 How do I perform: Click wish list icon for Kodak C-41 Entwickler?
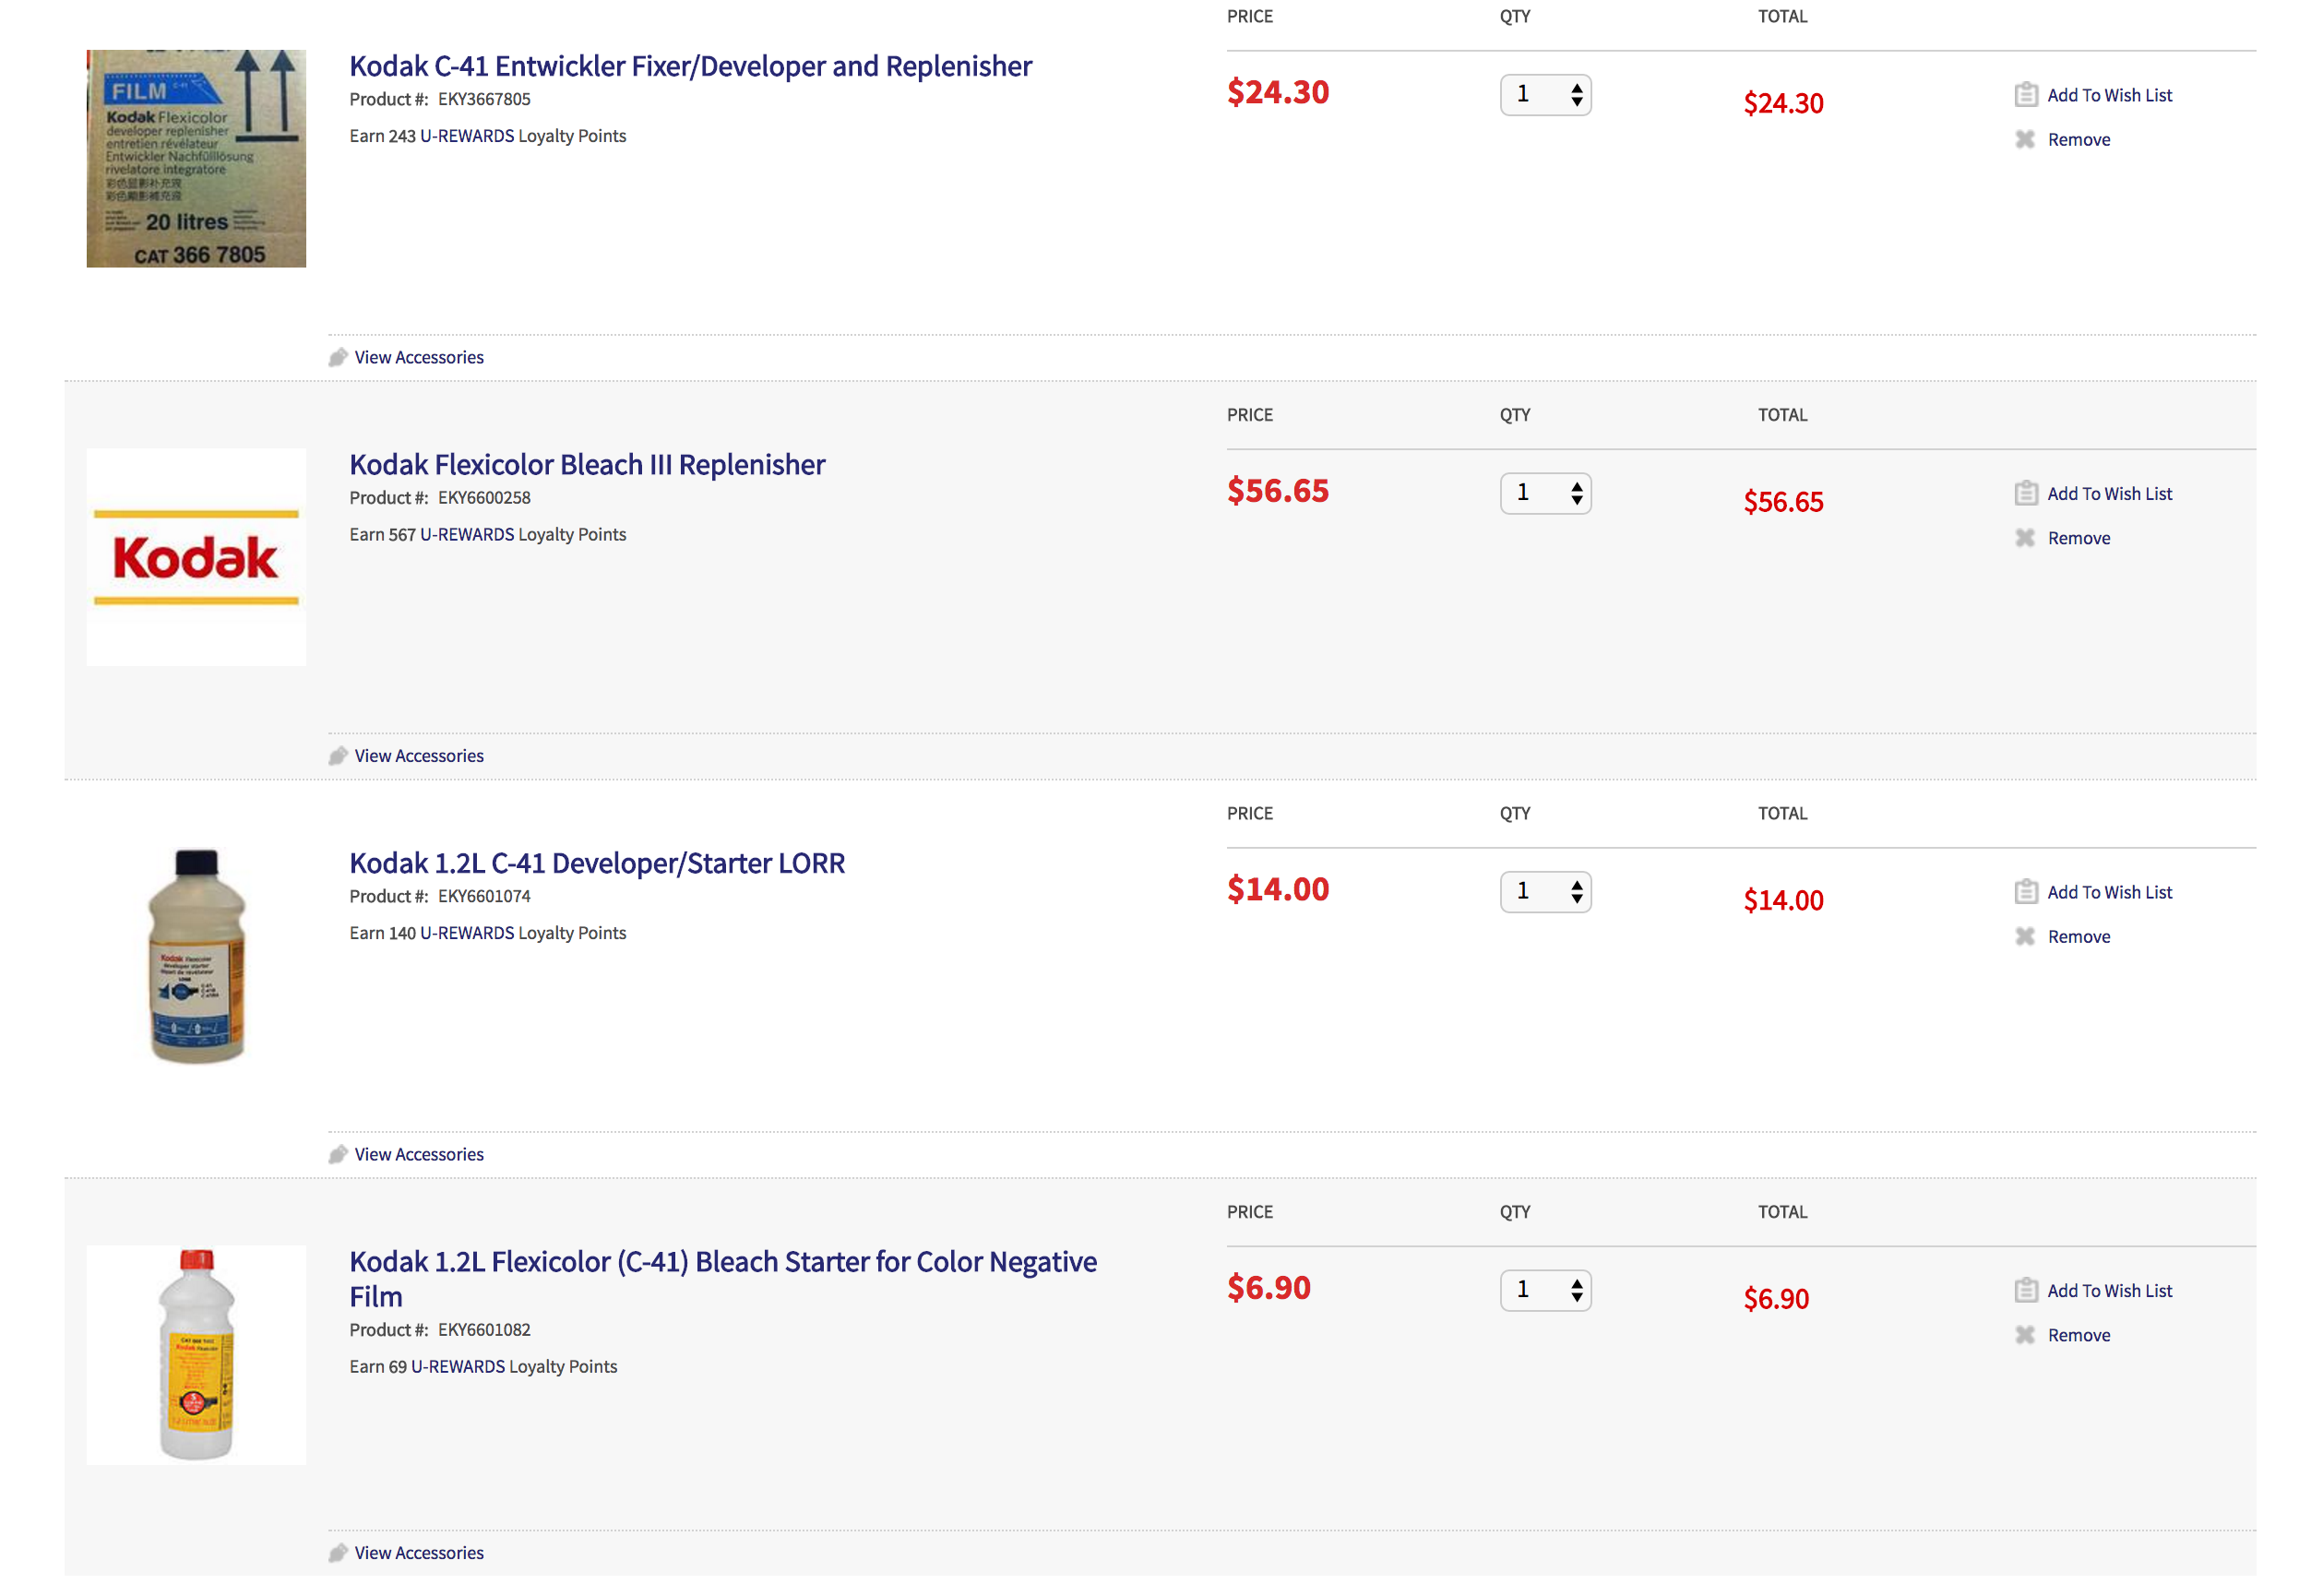2025,95
